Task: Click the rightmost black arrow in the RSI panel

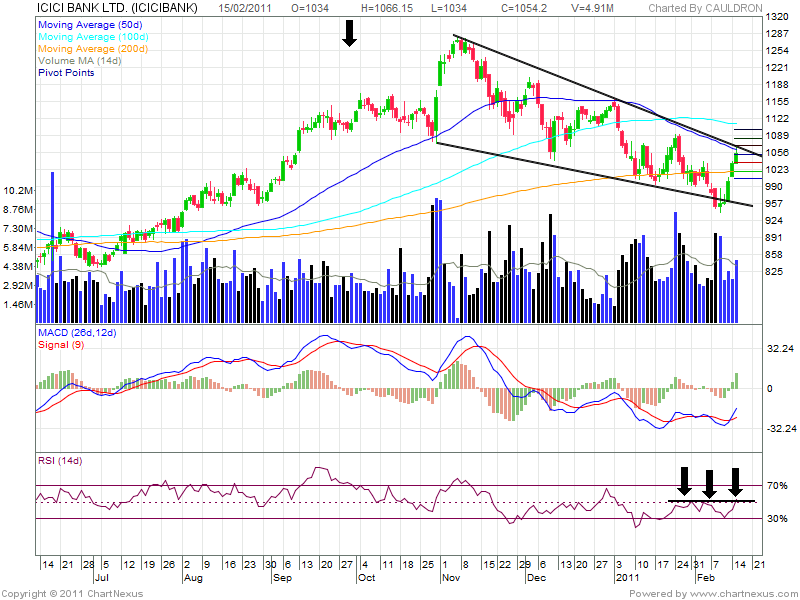Action: [736, 481]
